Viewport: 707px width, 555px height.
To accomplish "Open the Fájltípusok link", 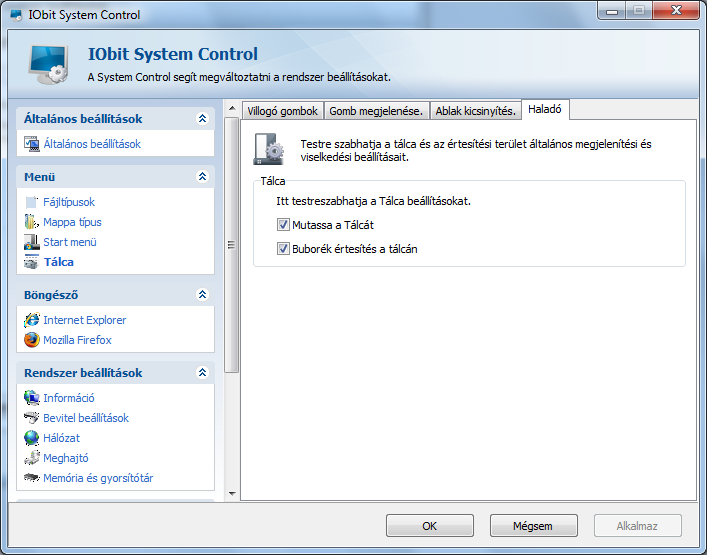I will [x=69, y=202].
